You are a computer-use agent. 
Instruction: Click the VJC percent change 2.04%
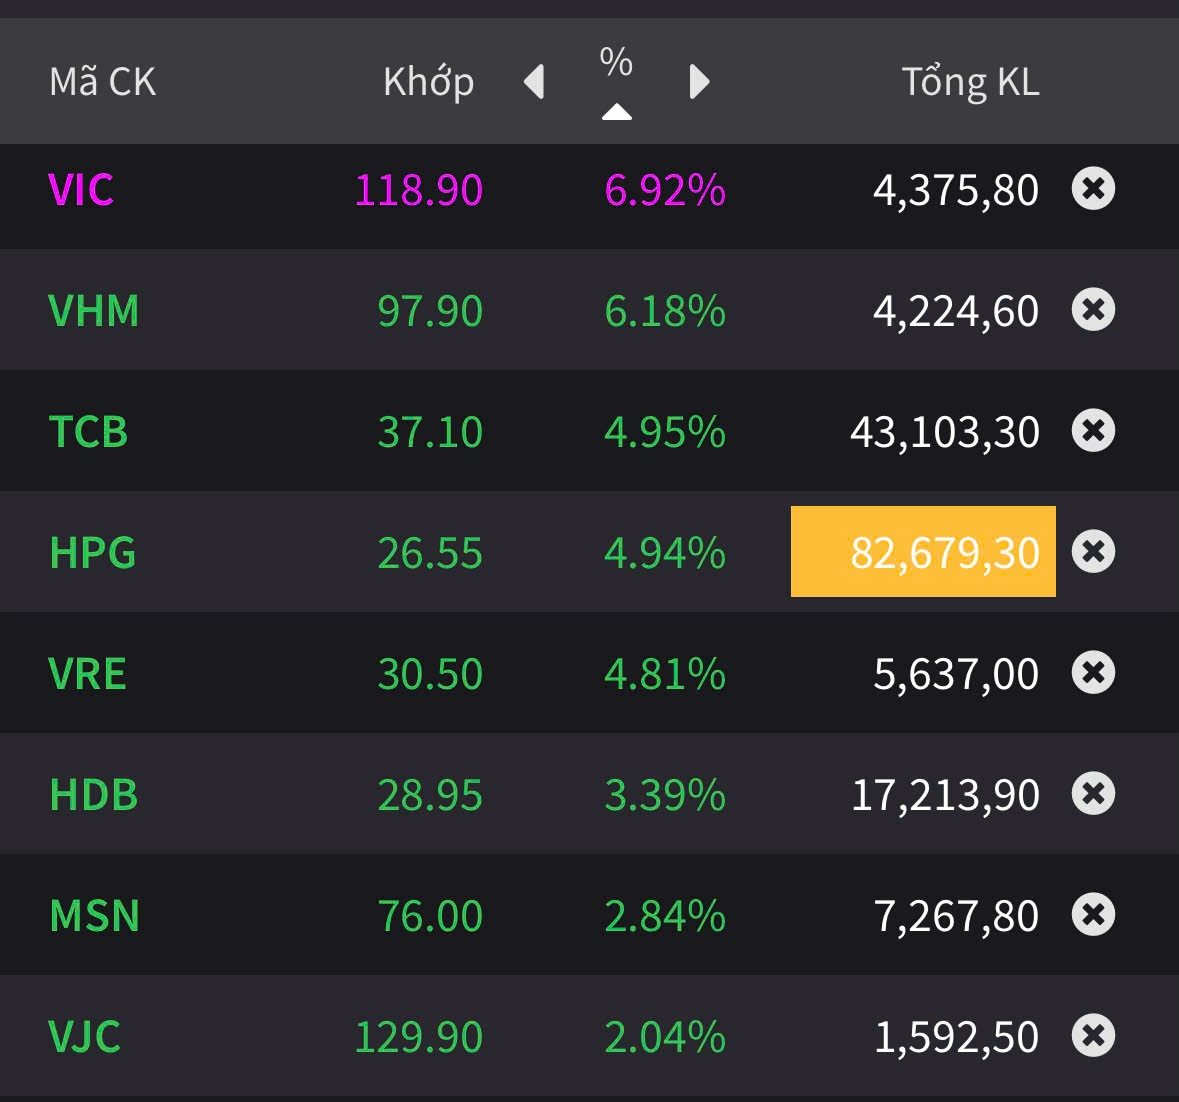[665, 1037]
